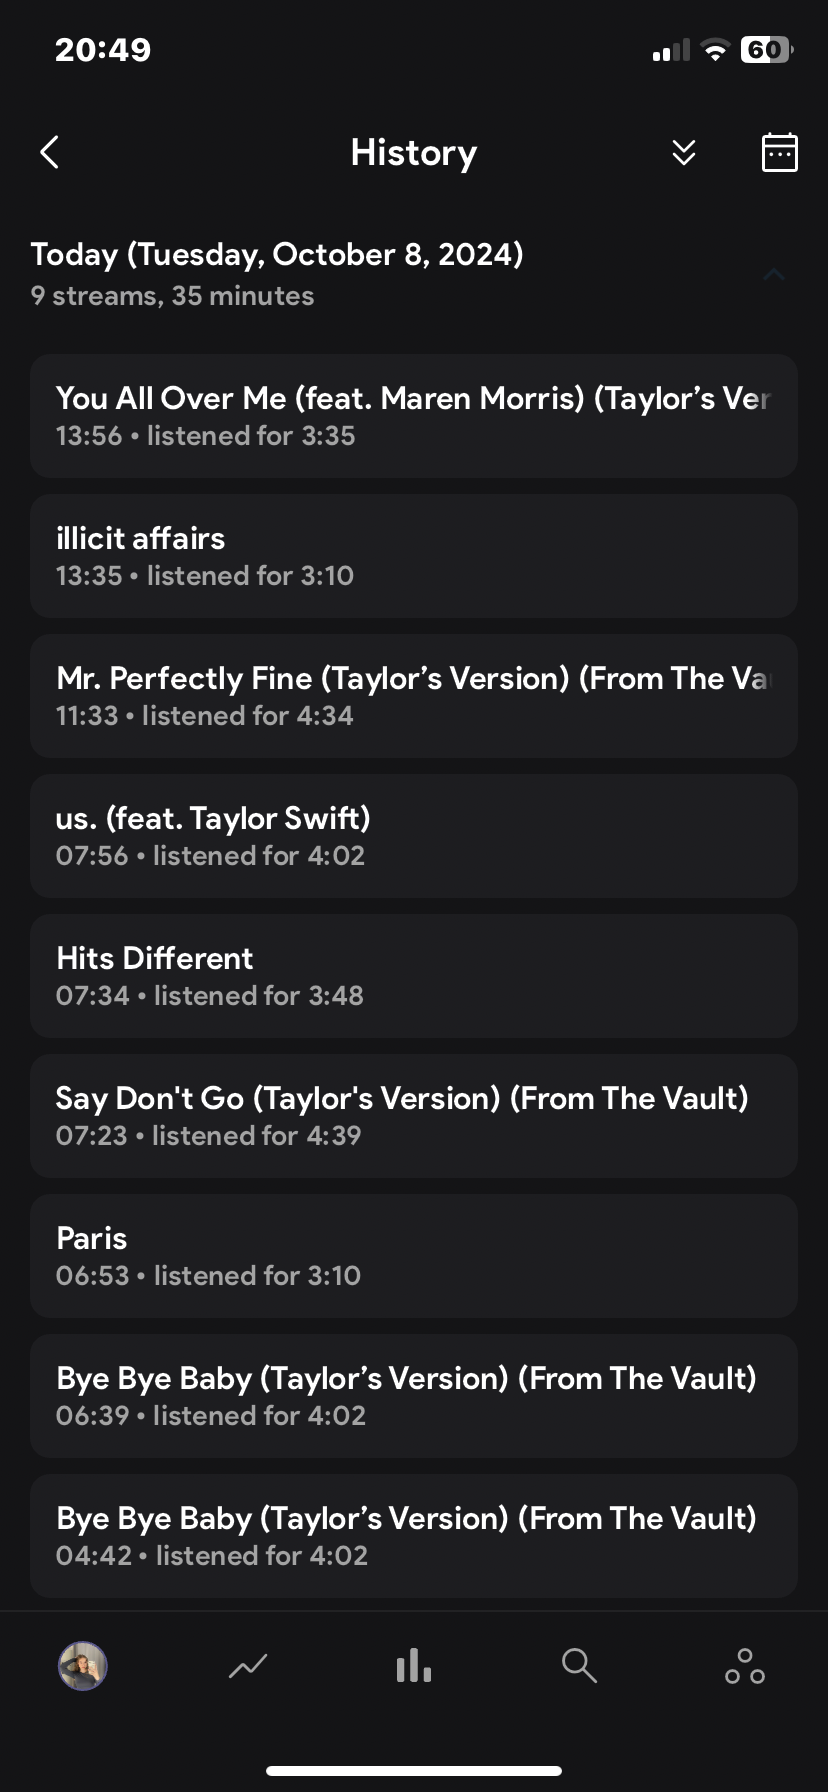Screen dimensions: 828x1792
Task: Open the trend line chart tab
Action: tap(248, 1666)
